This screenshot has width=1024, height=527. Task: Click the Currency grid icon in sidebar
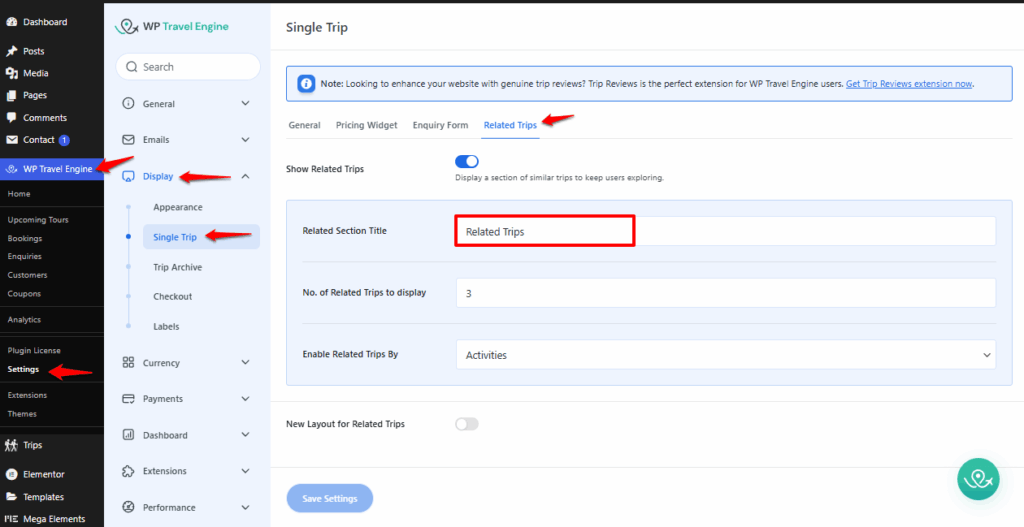pos(128,363)
